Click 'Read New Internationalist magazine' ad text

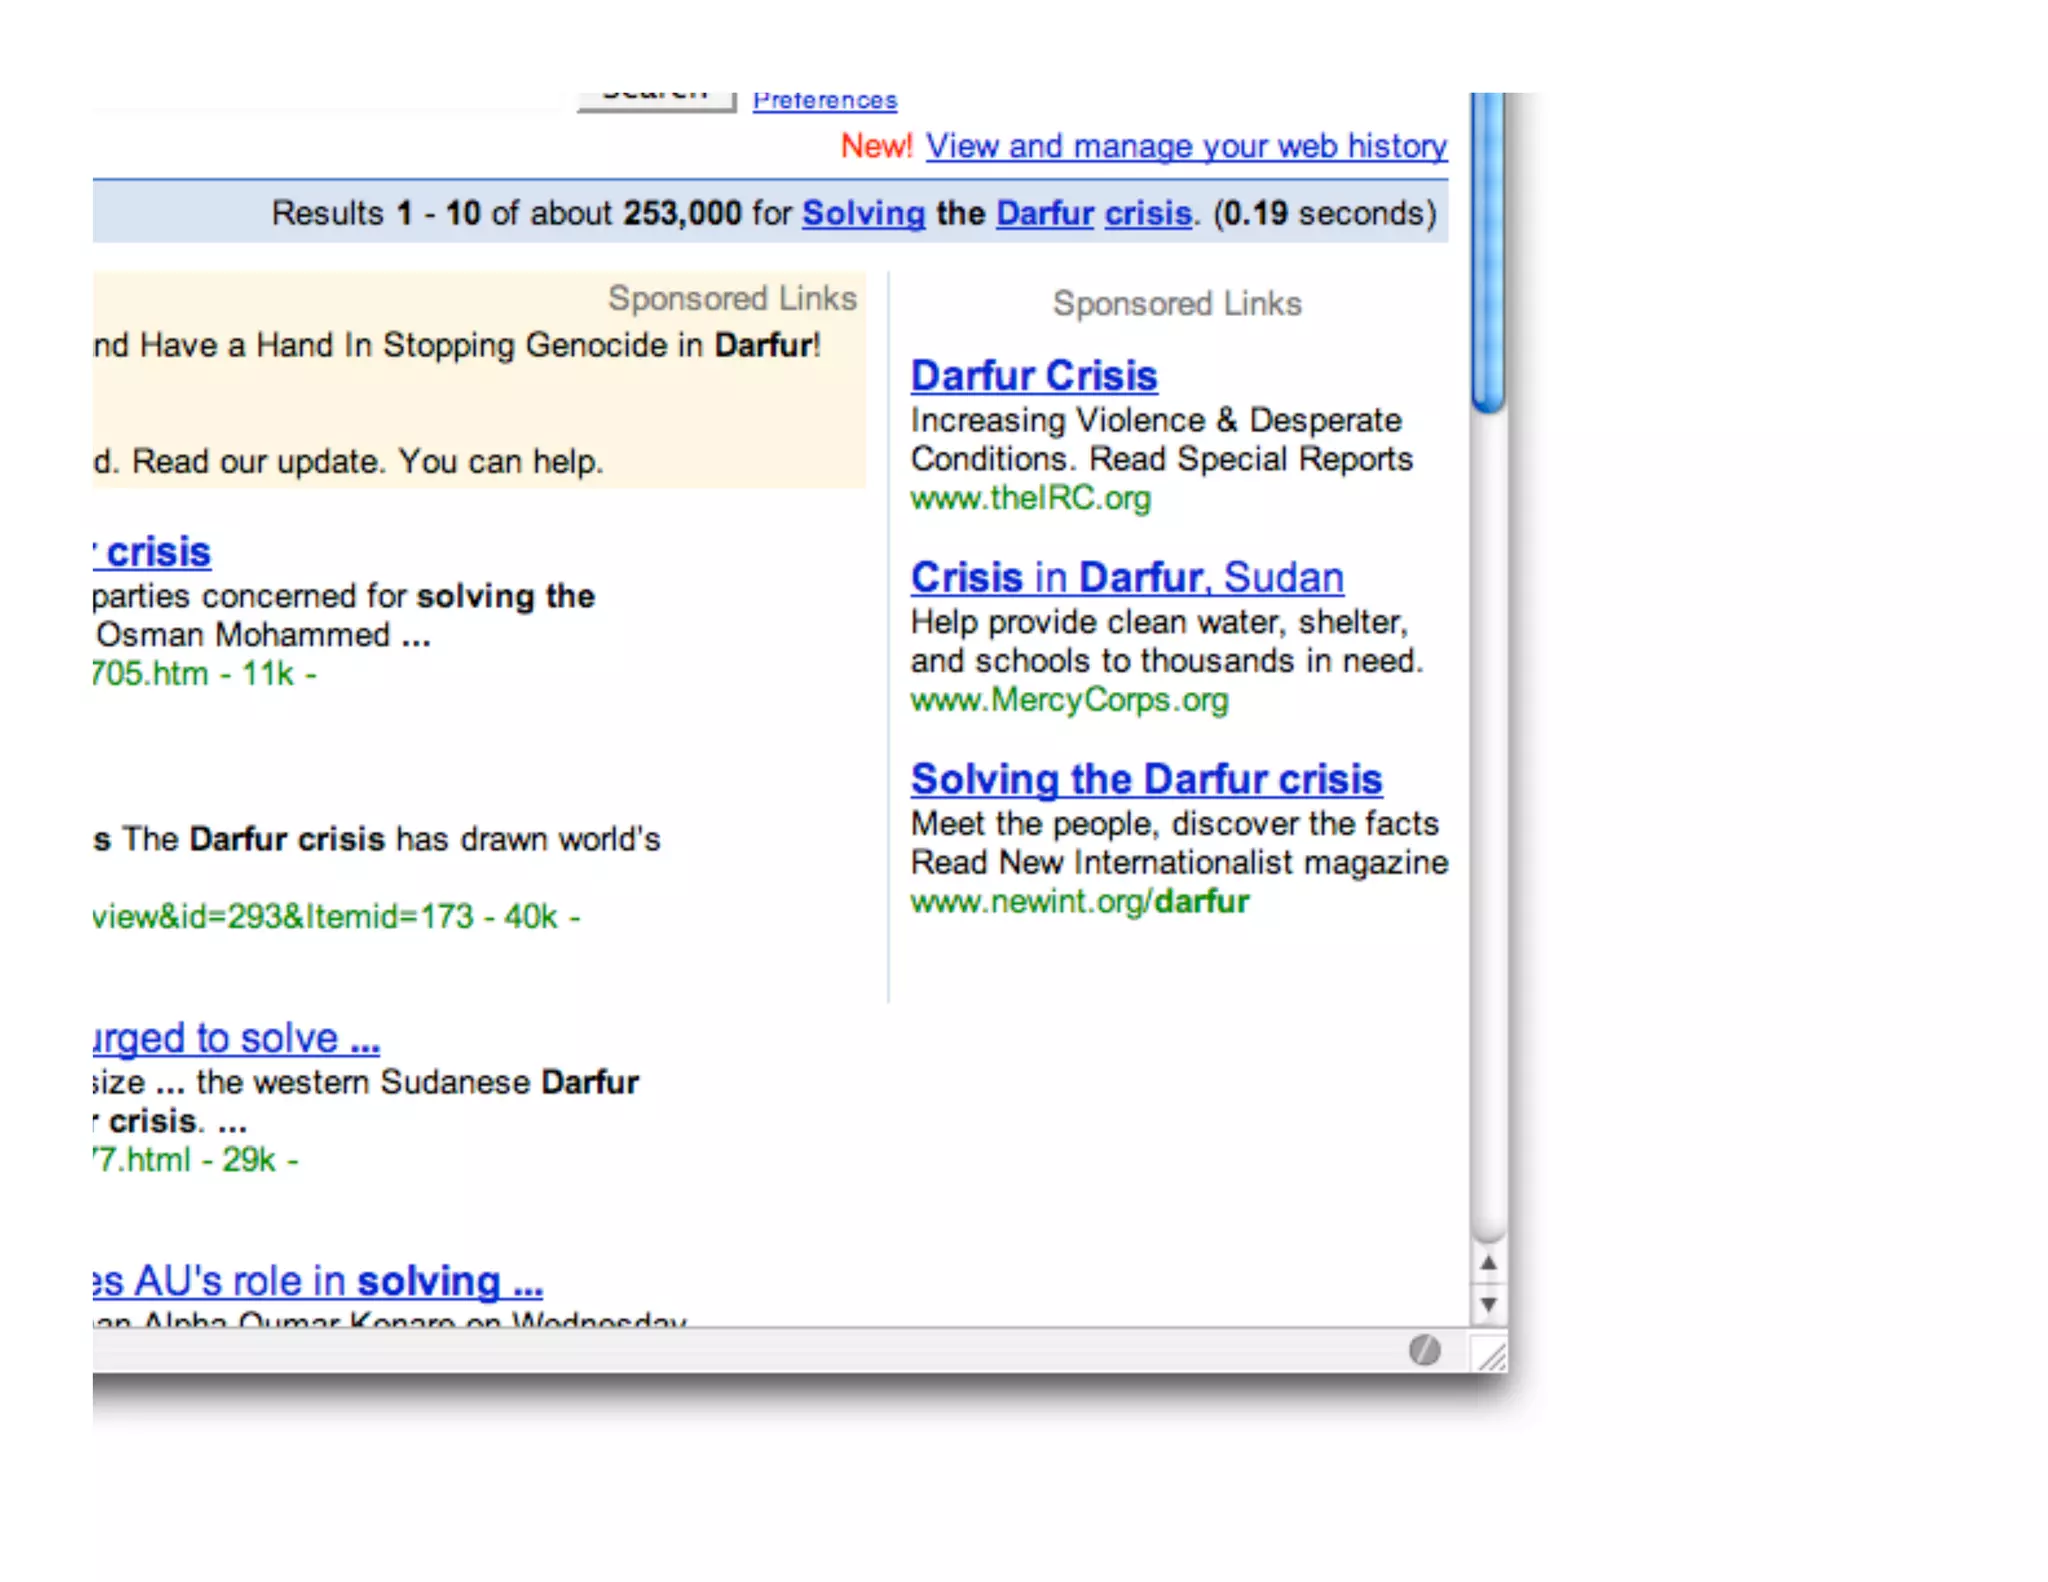pyautogui.click(x=1179, y=862)
